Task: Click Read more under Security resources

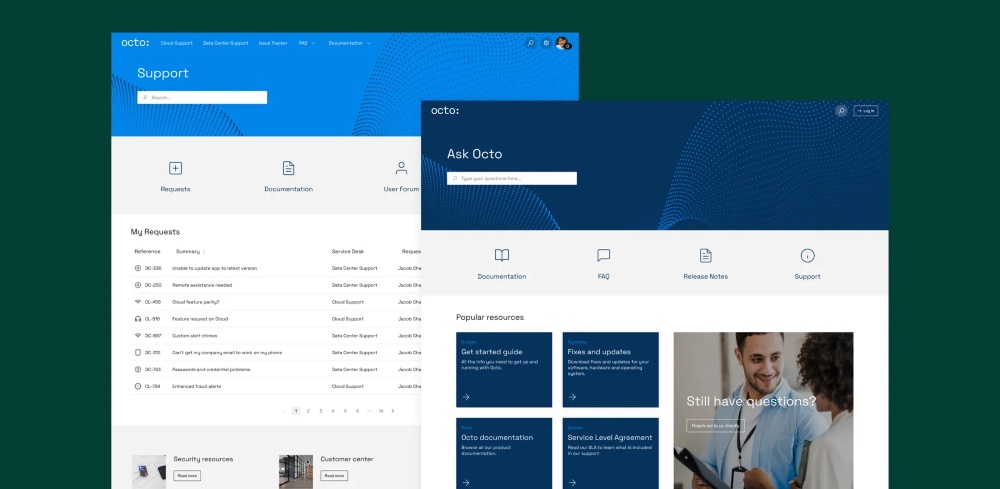Action: click(188, 476)
